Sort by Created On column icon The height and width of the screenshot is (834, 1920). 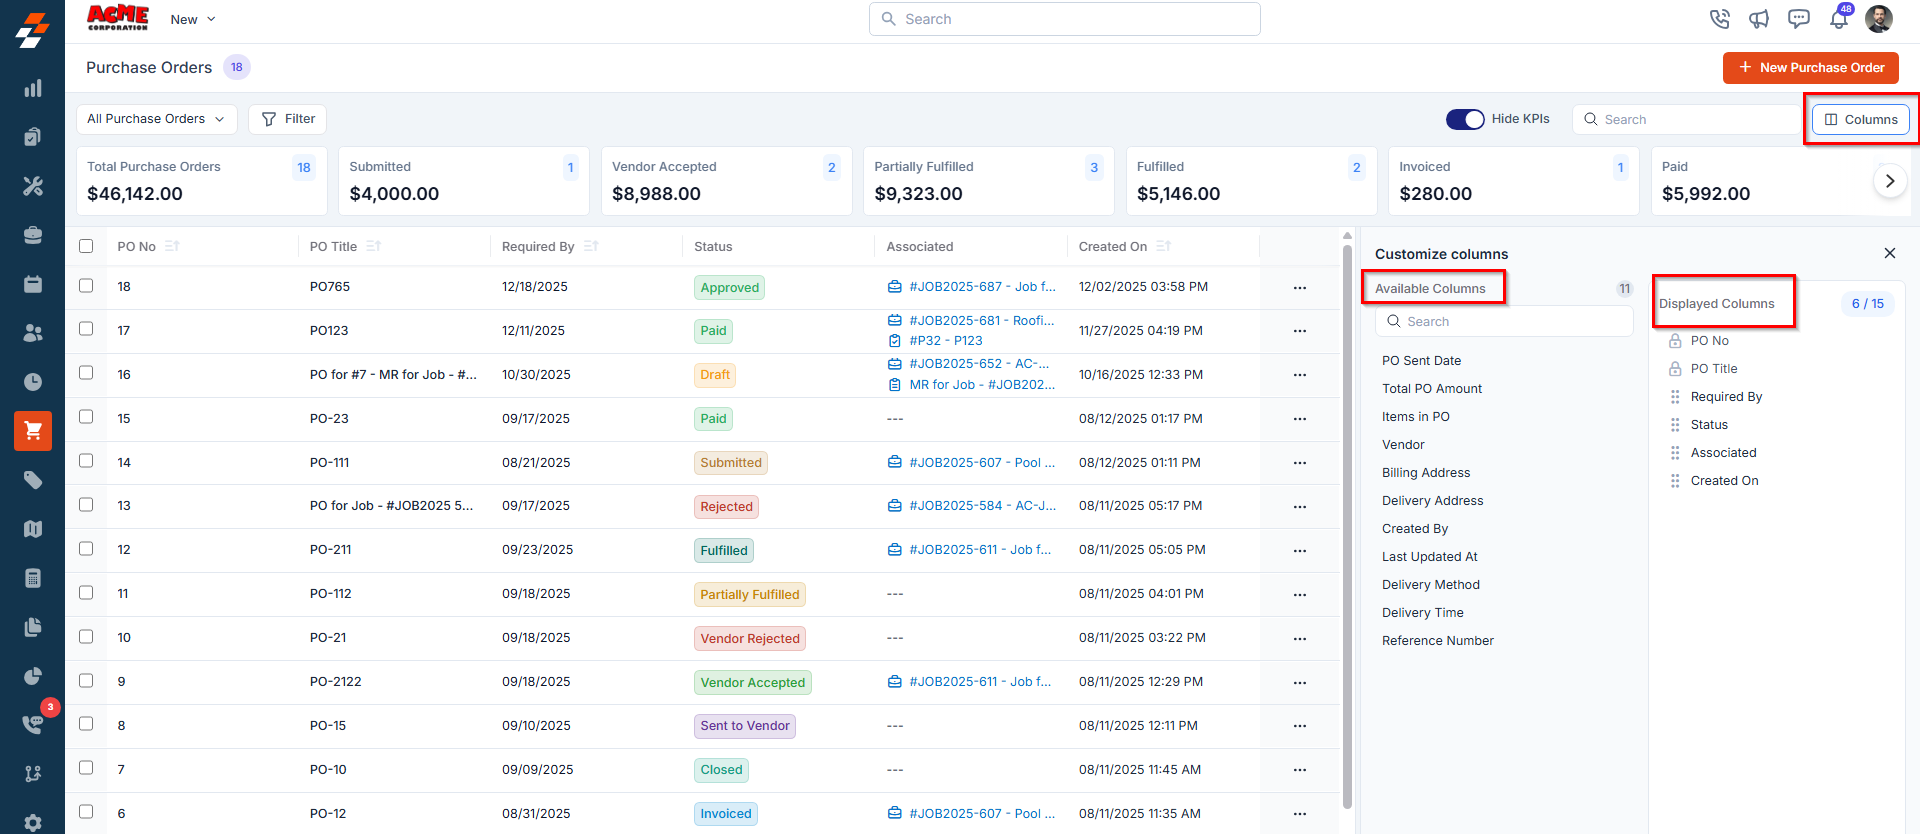1163,246
